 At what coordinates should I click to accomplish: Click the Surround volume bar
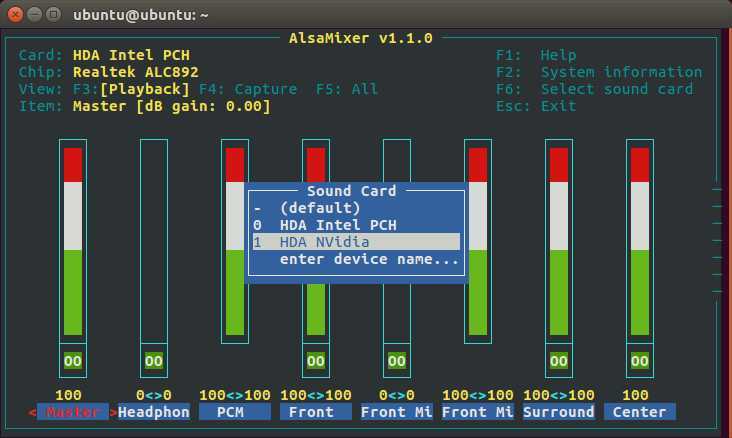(x=559, y=241)
